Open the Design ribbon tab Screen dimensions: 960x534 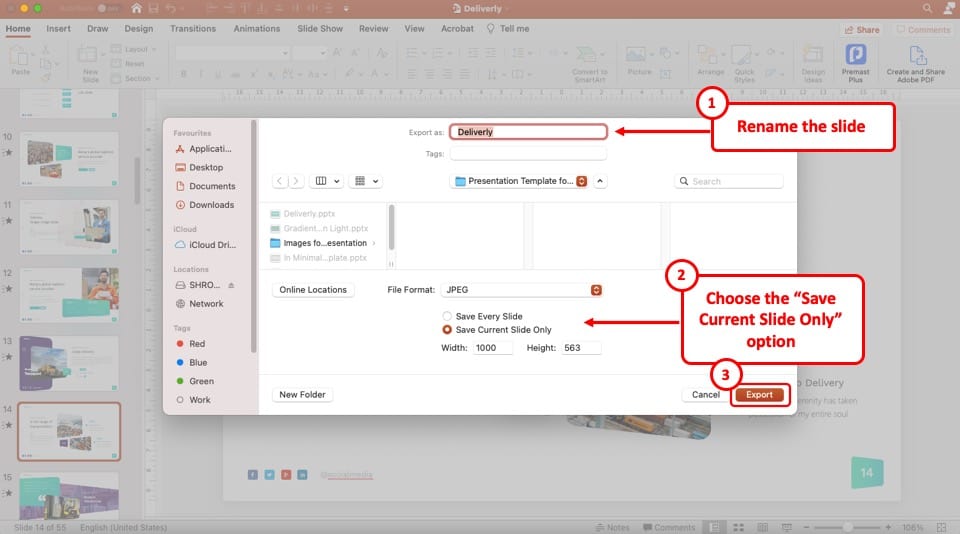[x=139, y=29]
